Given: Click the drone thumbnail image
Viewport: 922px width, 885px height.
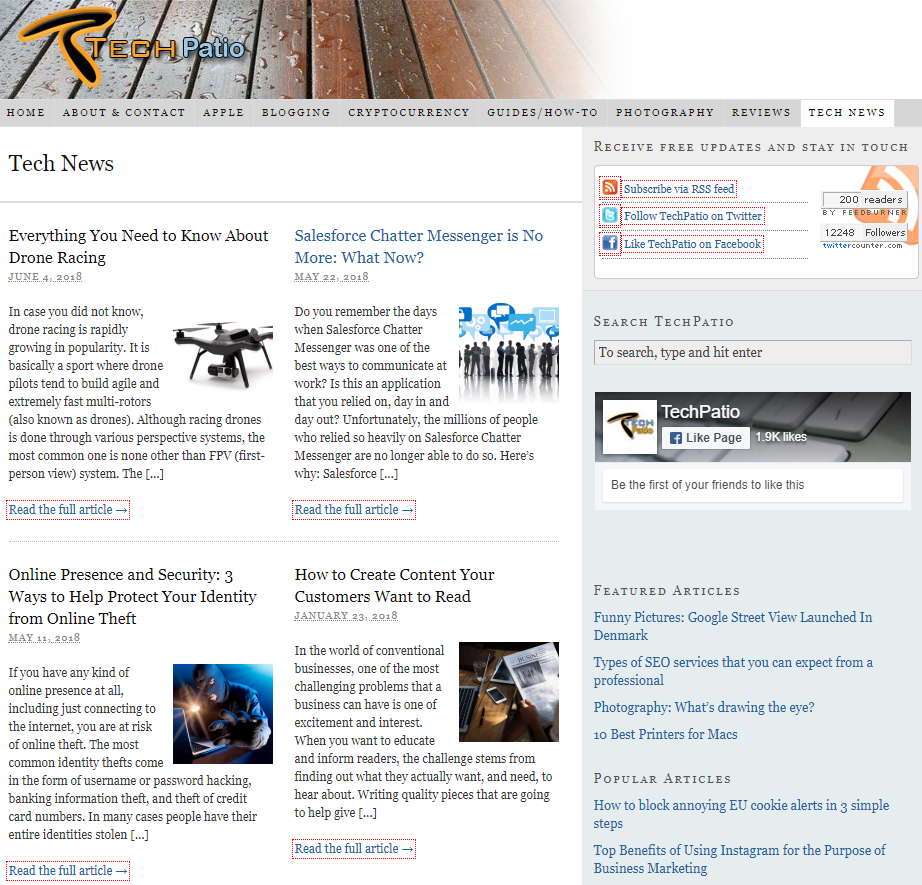Looking at the screenshot, I should pos(223,355).
